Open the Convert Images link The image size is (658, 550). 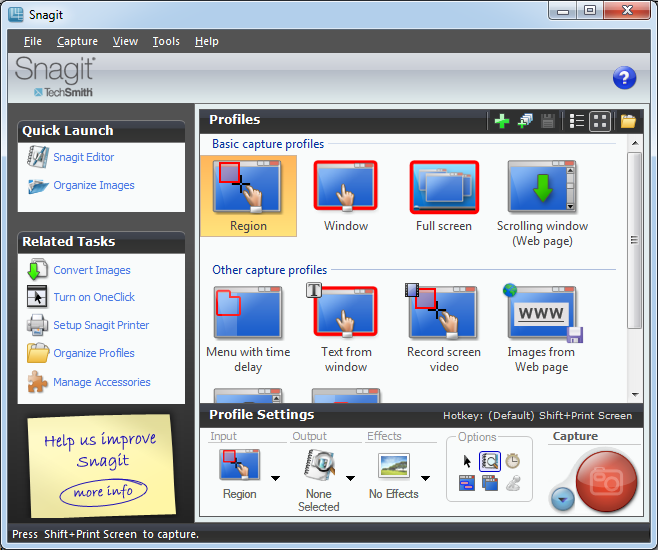(x=92, y=270)
